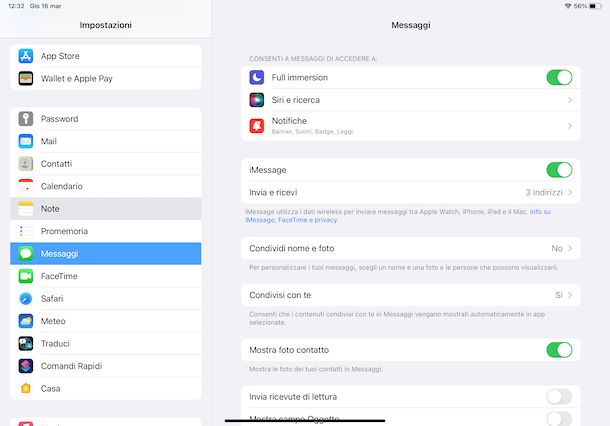Tap the Promemoria icon
The width and height of the screenshot is (610, 426).
click(x=26, y=231)
